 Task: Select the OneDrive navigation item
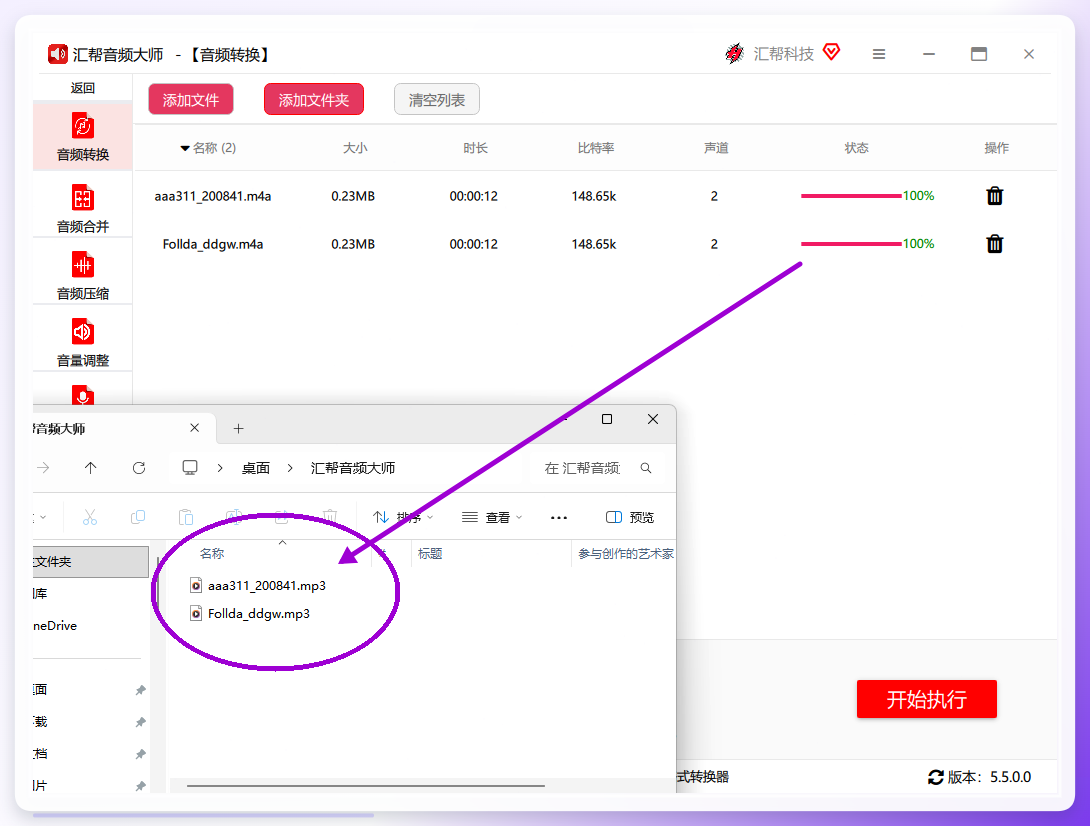[56, 626]
